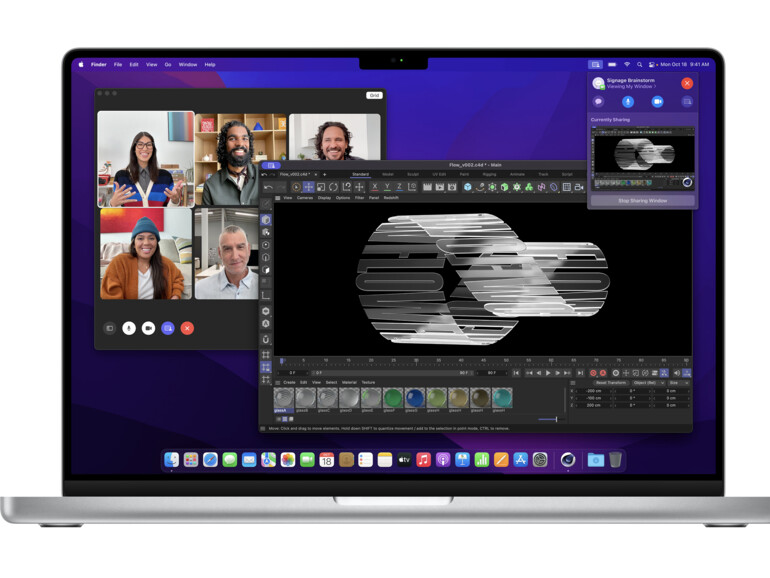The image size is (770, 578).
Task: Click Stop Sharing Window button
Action: click(642, 200)
